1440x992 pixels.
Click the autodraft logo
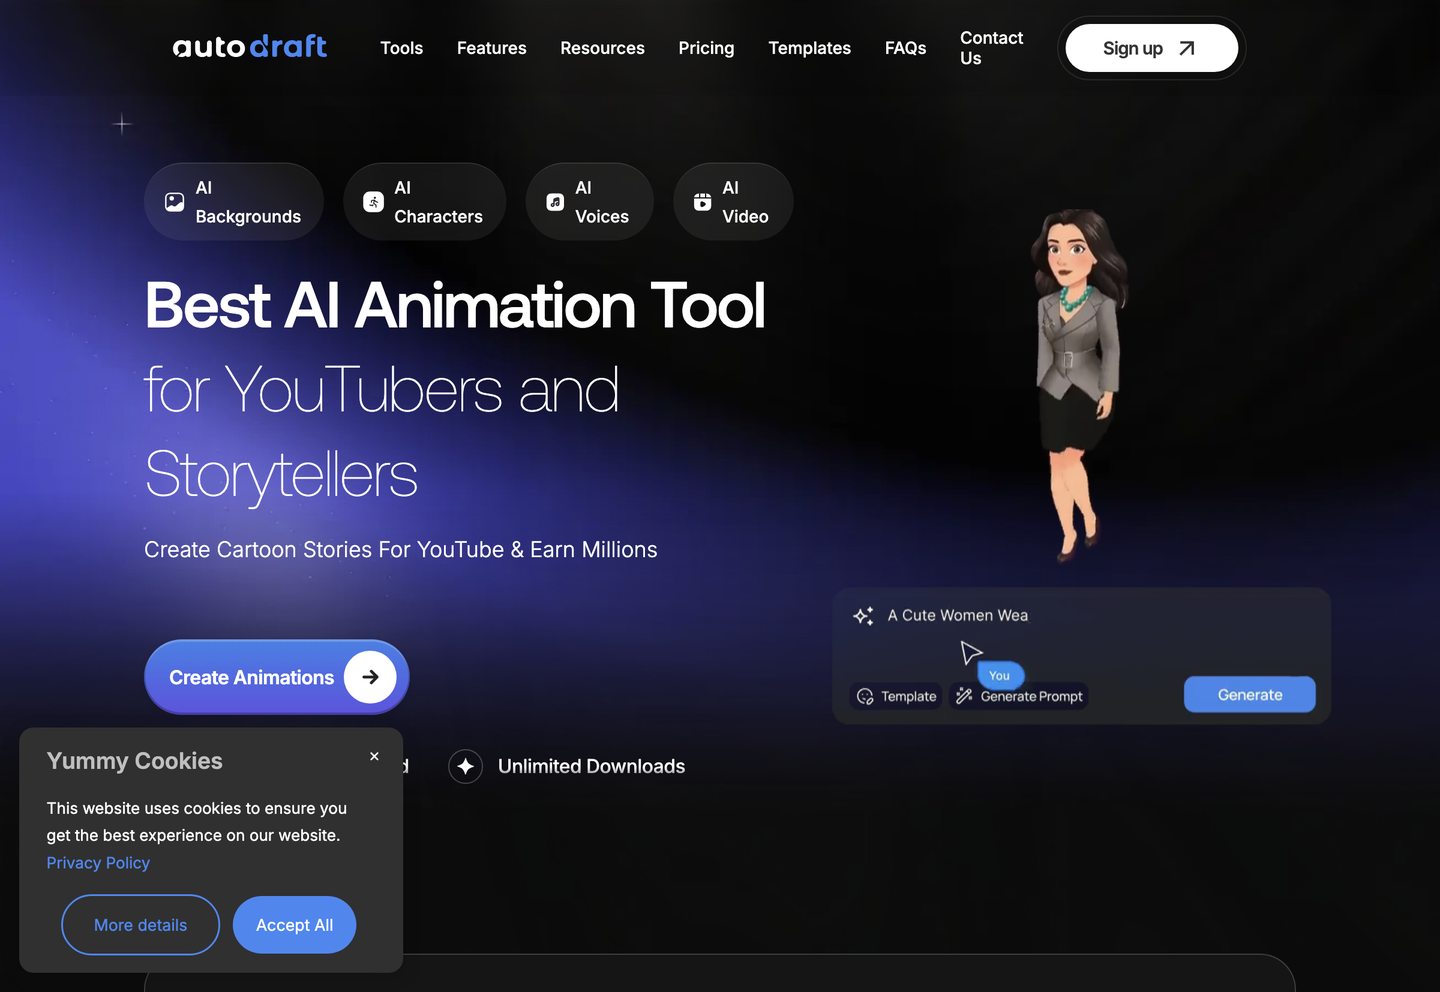click(x=249, y=47)
